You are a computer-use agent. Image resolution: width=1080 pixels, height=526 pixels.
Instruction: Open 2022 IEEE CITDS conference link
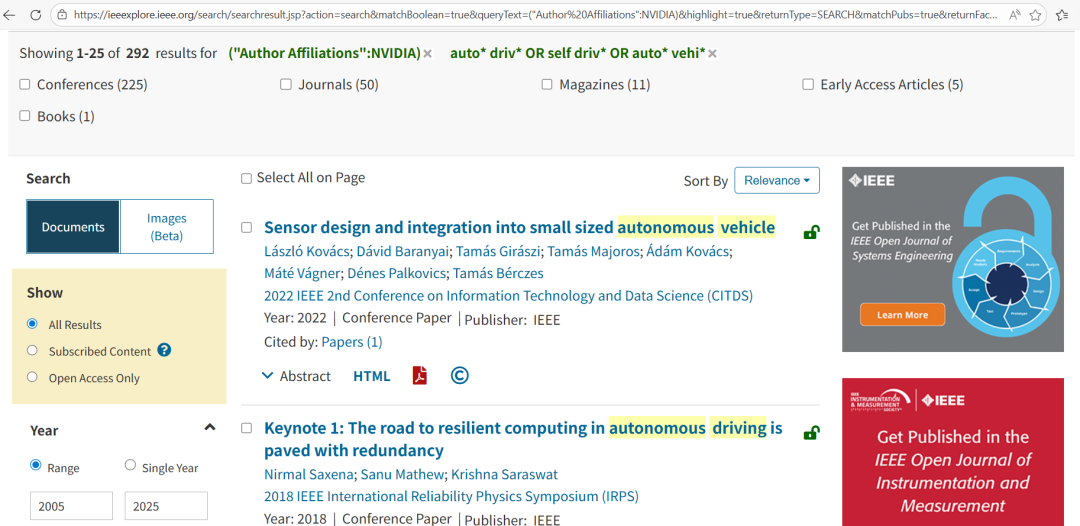pos(508,296)
